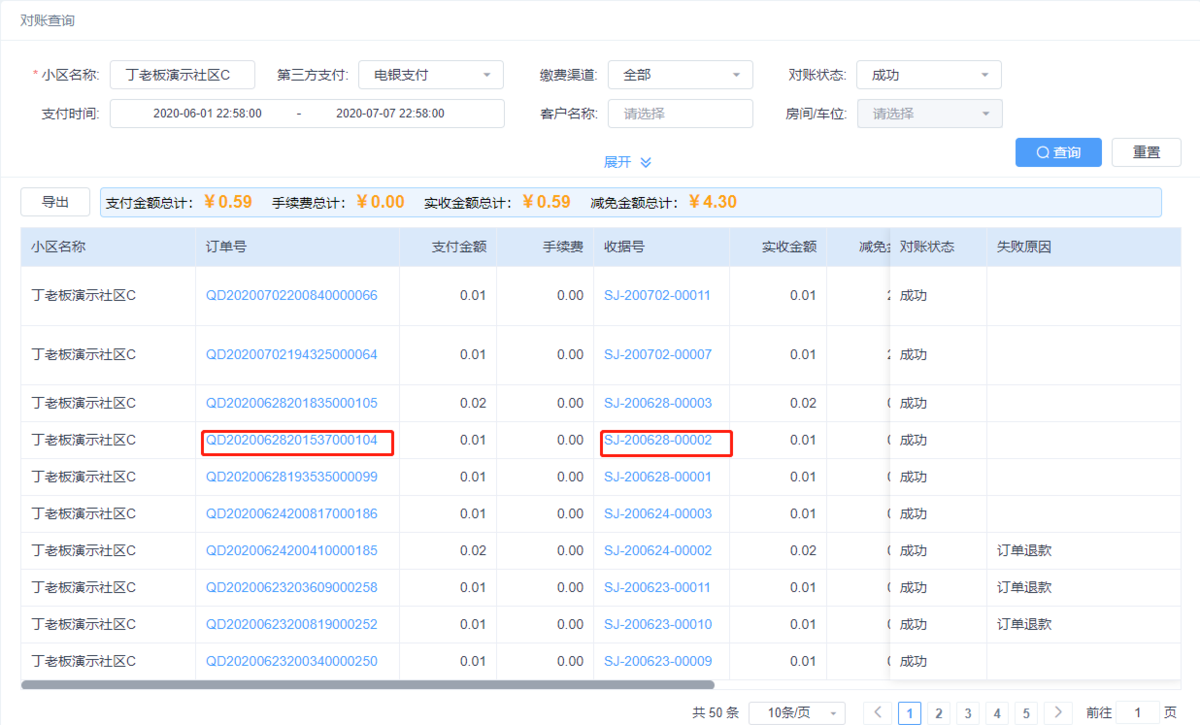1200x725 pixels.
Task: Open receipt SJ-200624-00002
Action: [658, 550]
